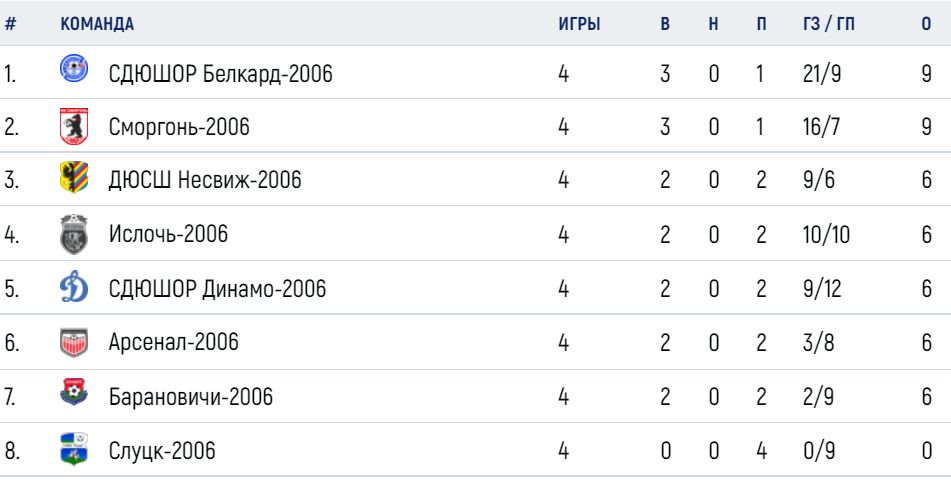The height and width of the screenshot is (484, 951).
Task: Click the ДЮСШ Несвиж-2006 shield logo
Action: click(x=74, y=177)
